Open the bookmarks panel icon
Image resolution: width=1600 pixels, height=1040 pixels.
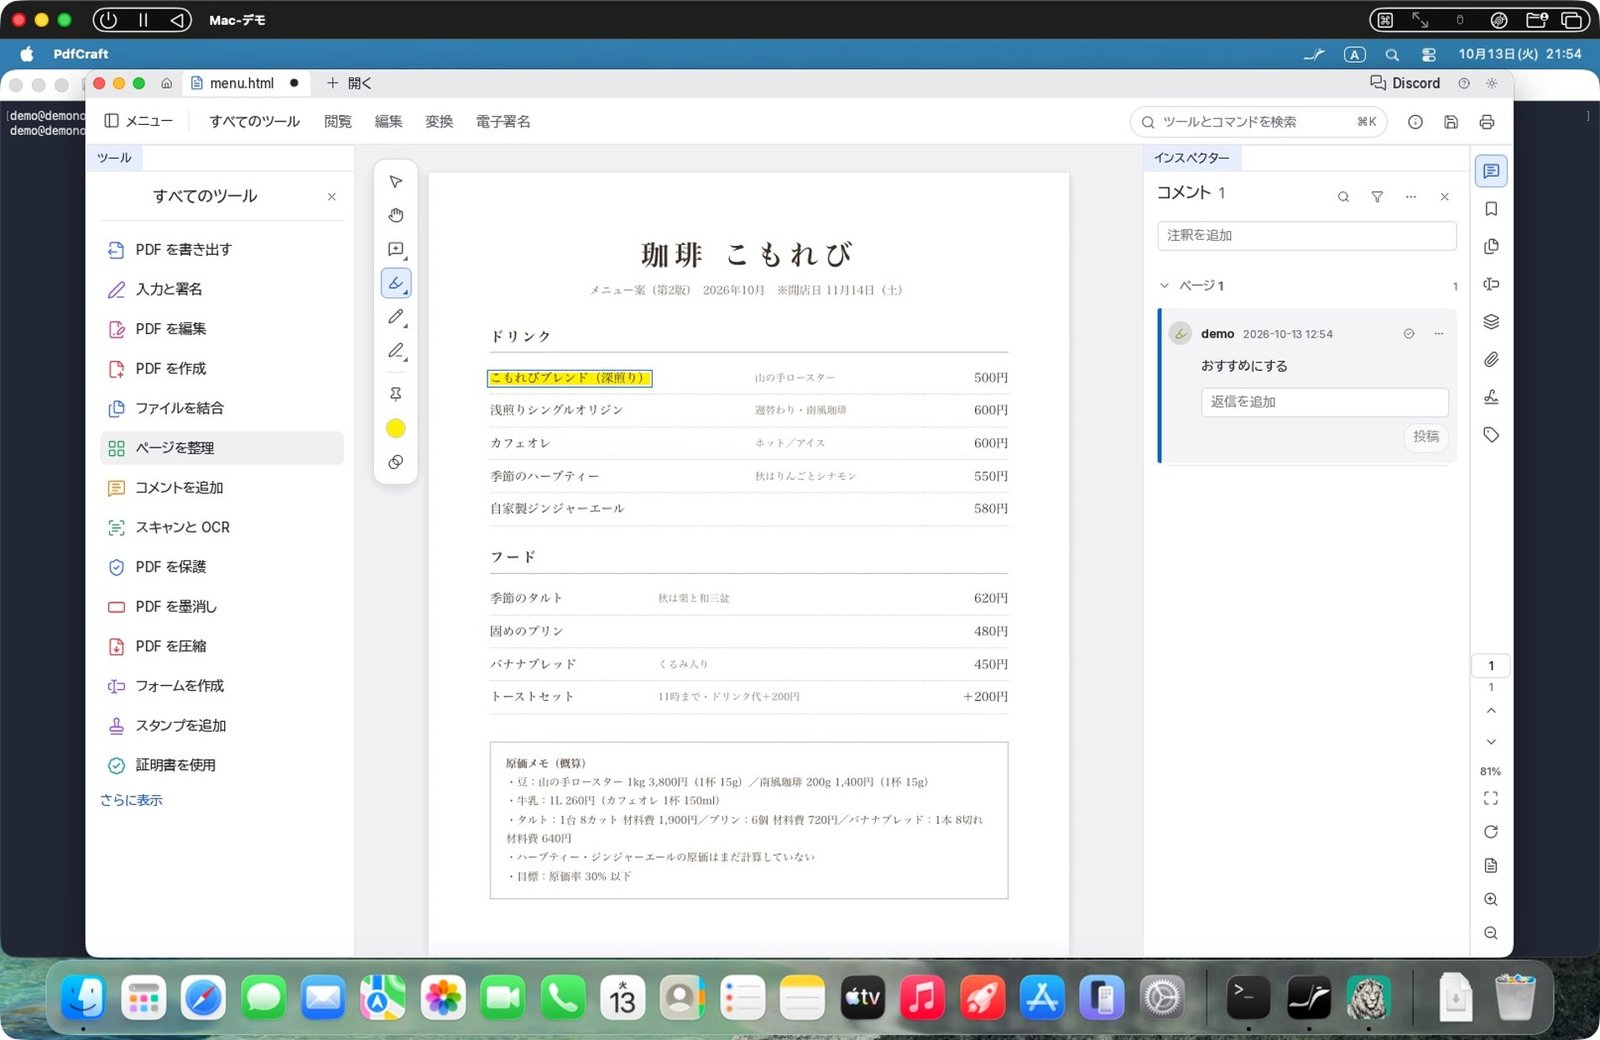[1491, 209]
